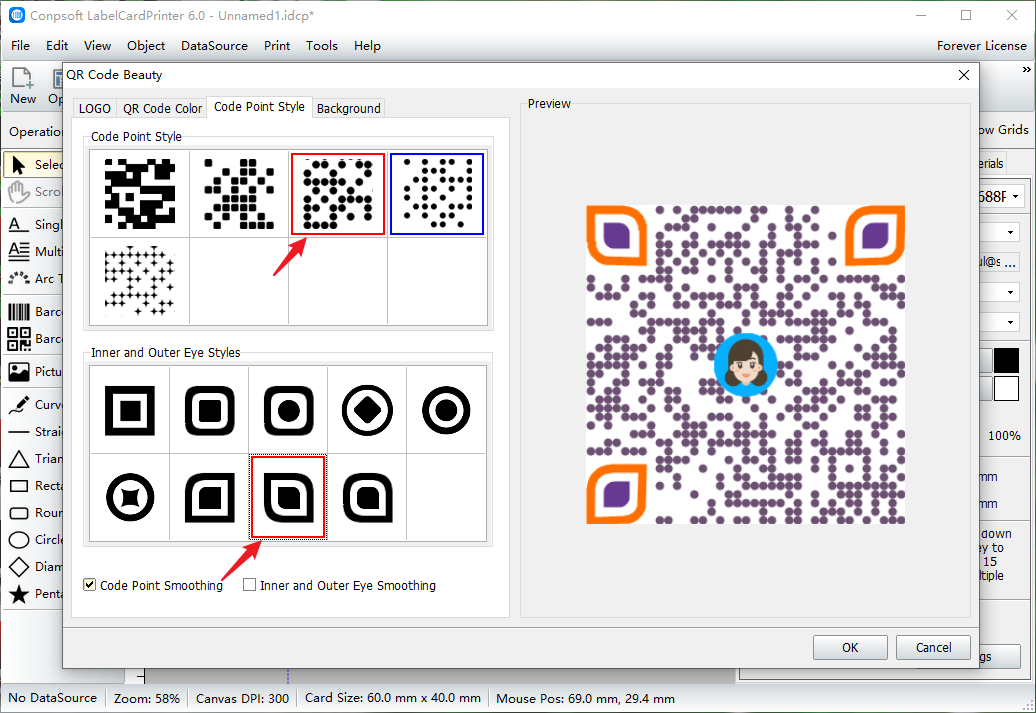The image size is (1036, 713).
Task: Confirm with the OK button
Action: point(850,648)
